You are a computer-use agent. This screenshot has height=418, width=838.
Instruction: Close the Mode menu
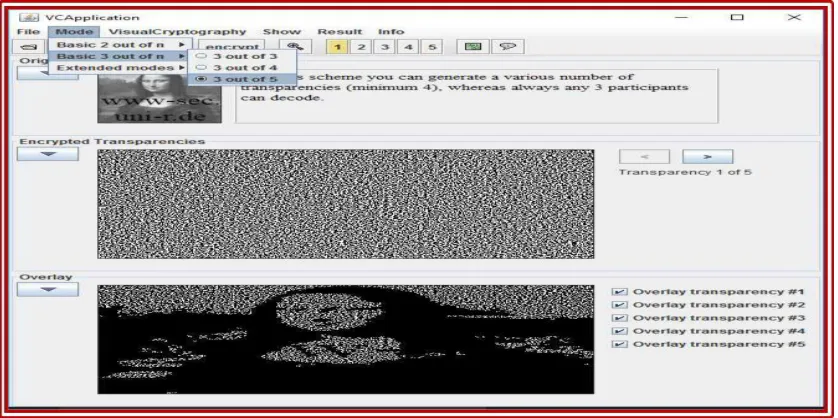(x=74, y=32)
